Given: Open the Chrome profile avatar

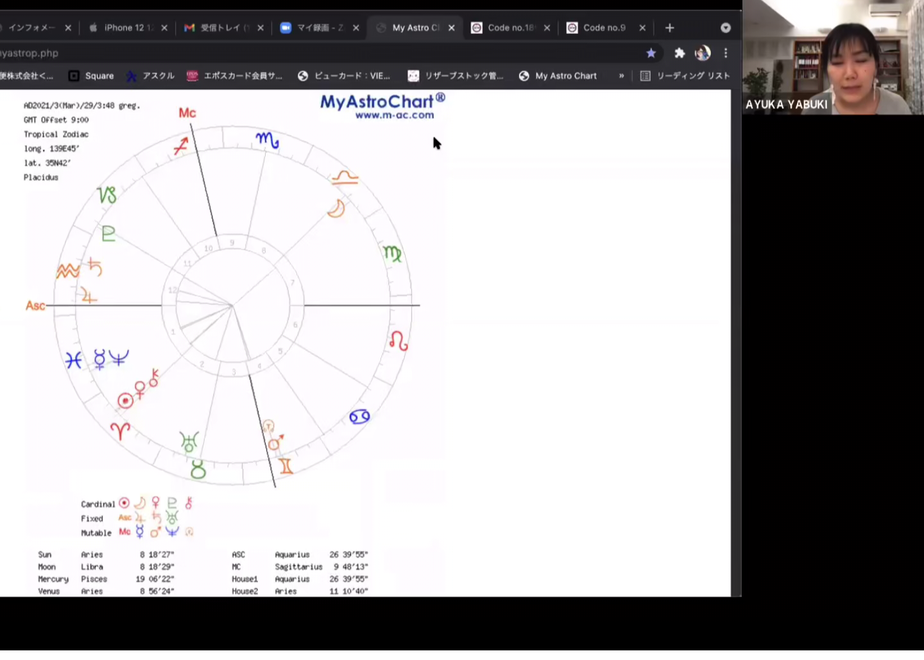Looking at the screenshot, I should pos(702,53).
